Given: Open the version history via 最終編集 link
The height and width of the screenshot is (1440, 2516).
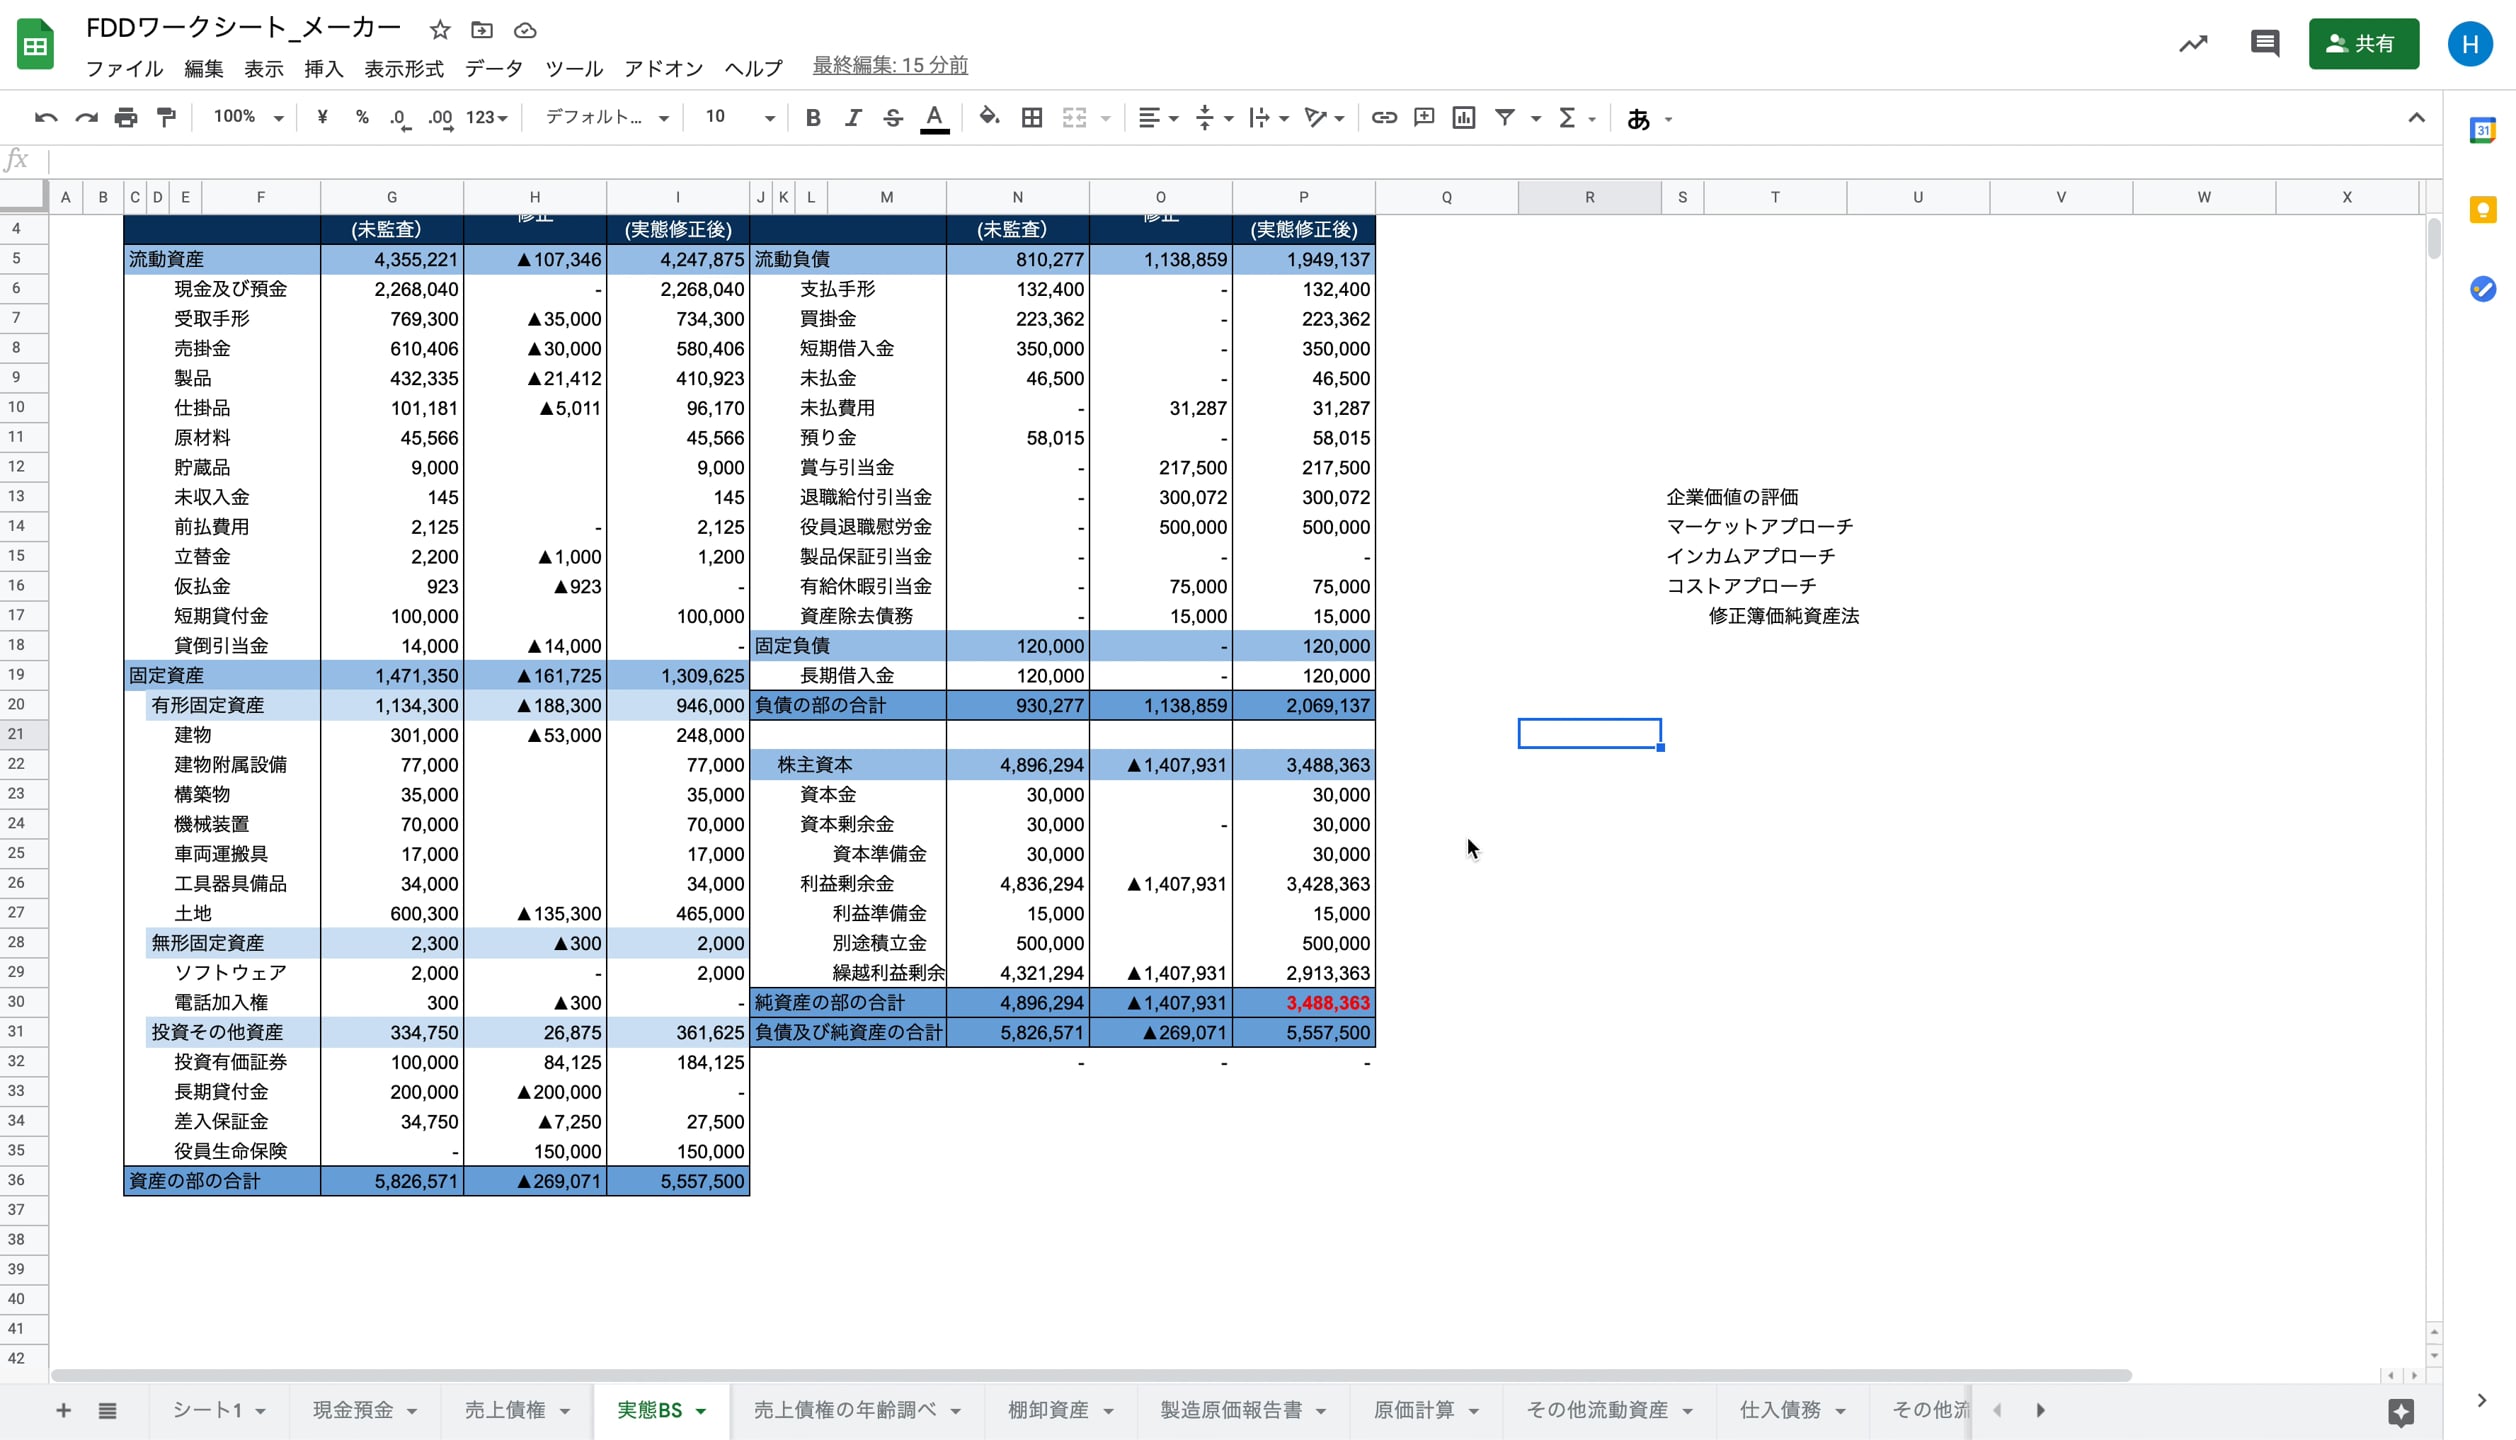Looking at the screenshot, I should click(x=888, y=65).
